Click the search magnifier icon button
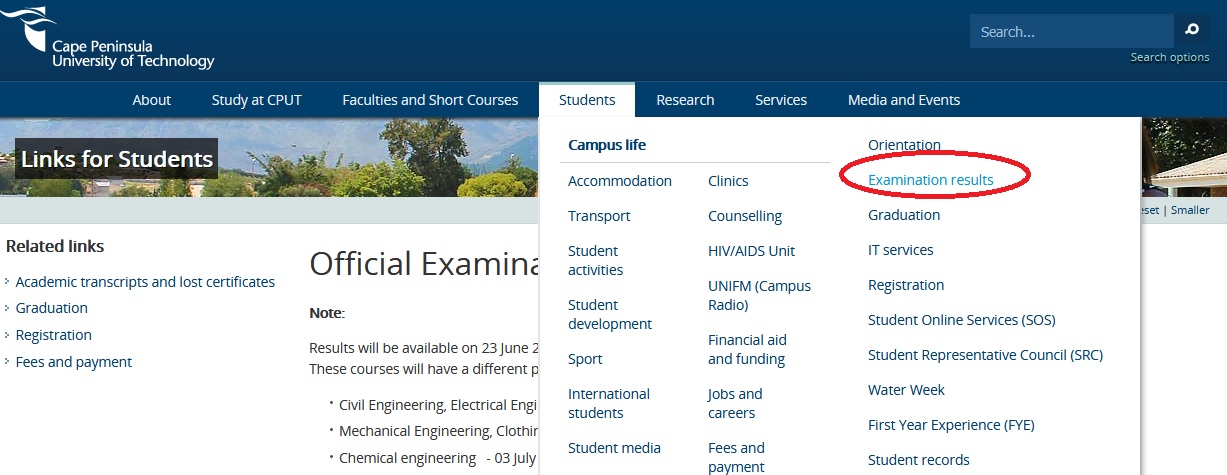The width and height of the screenshot is (1227, 475). 1191,31
